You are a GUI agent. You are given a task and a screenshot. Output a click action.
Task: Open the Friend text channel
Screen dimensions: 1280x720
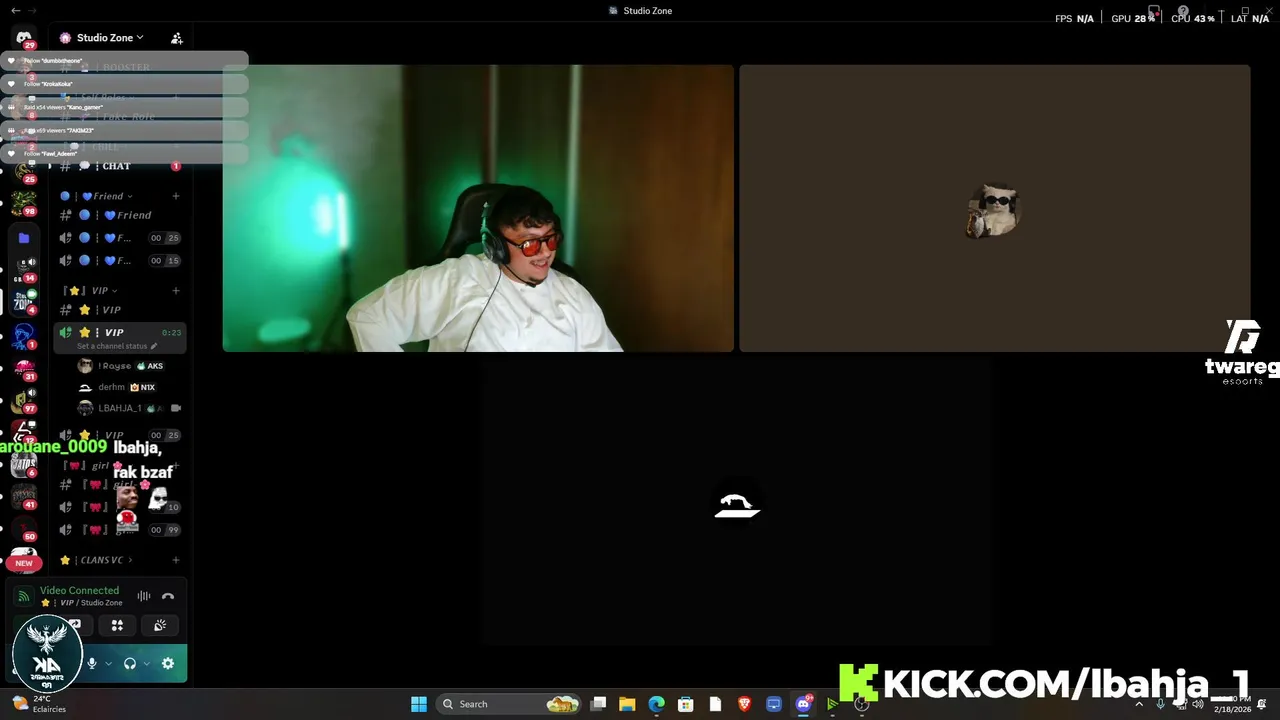(120, 215)
